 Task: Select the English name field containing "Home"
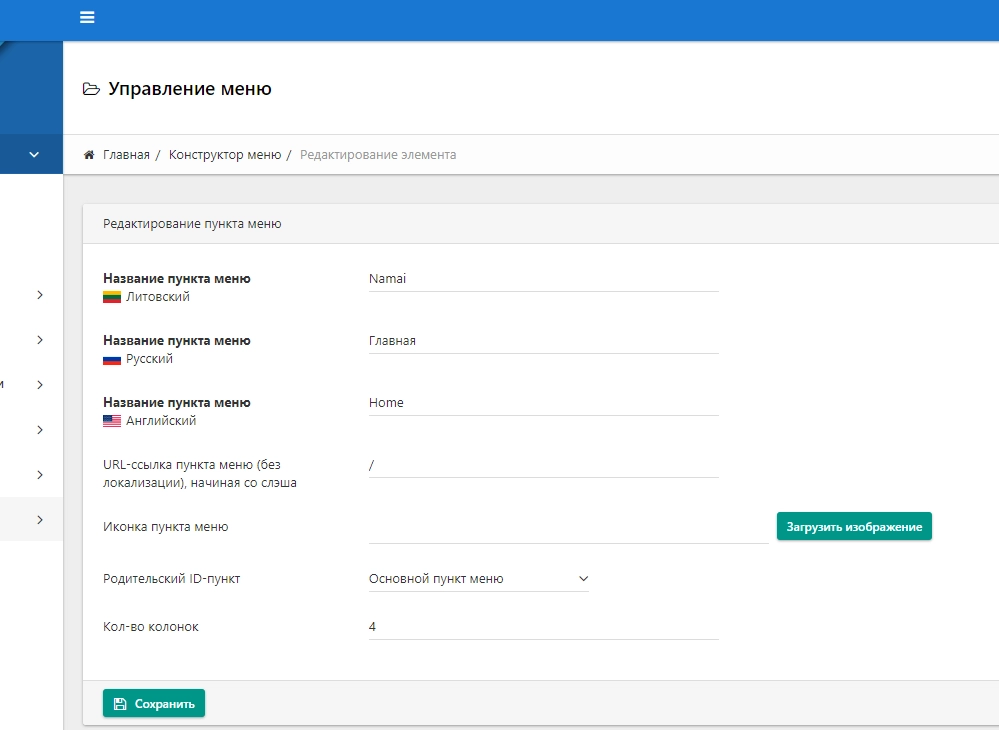(x=543, y=403)
